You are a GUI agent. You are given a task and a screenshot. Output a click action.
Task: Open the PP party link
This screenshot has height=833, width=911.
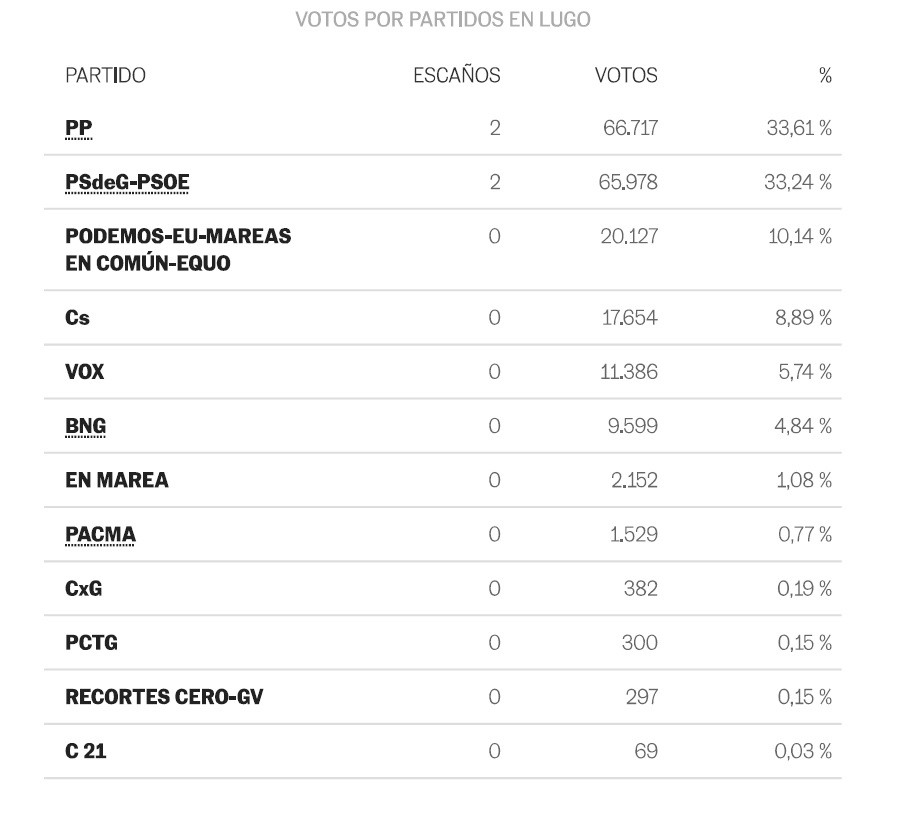coord(78,128)
